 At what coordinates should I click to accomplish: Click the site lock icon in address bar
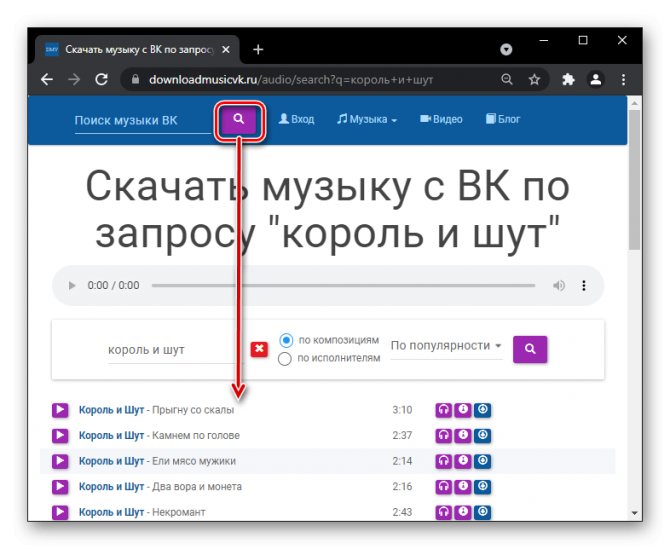(135, 79)
